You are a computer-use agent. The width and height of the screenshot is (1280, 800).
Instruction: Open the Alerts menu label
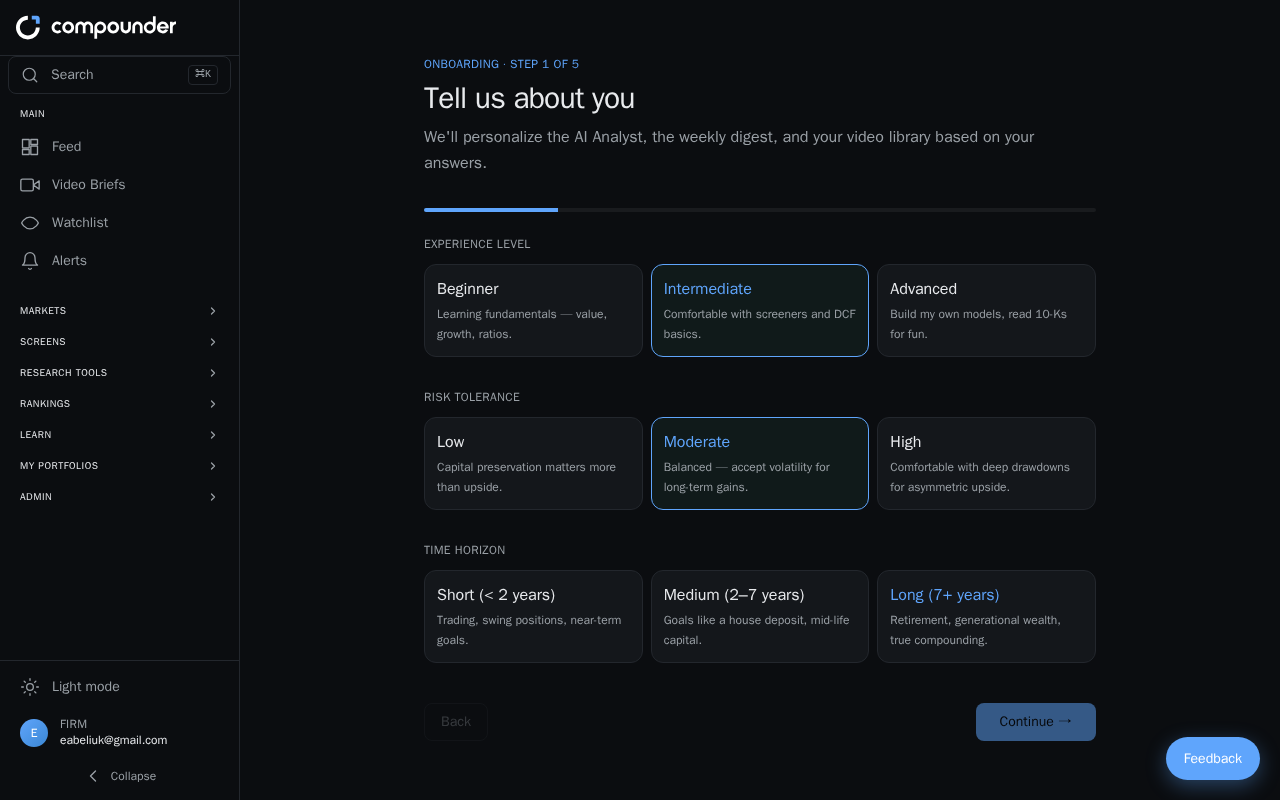(x=69, y=261)
